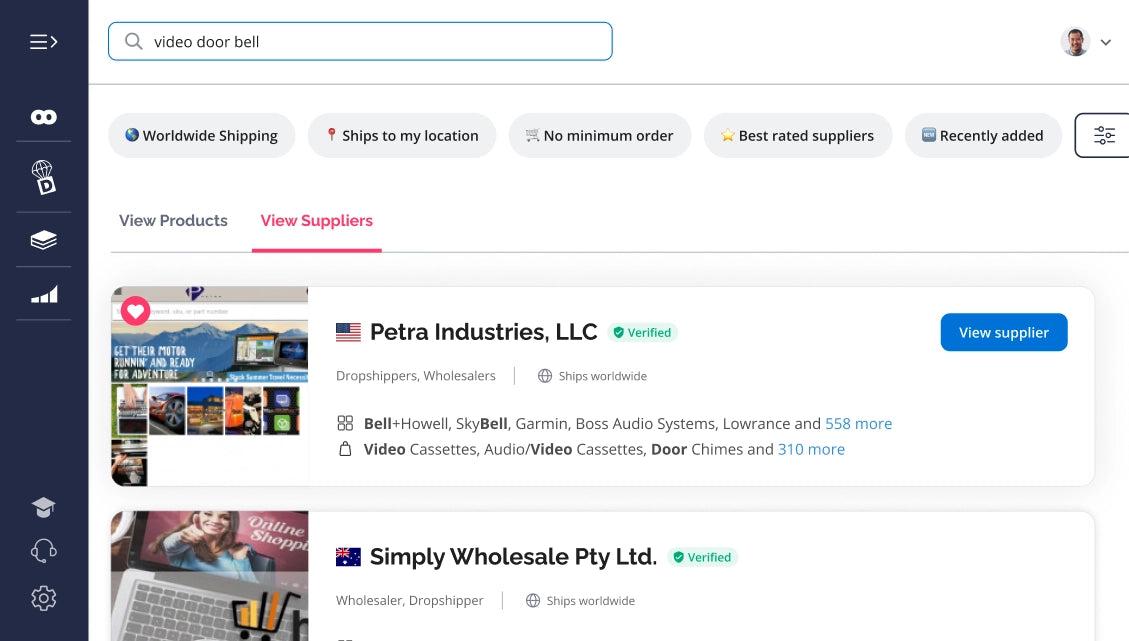The height and width of the screenshot is (641, 1129).
Task: Open the bar chart analytics sidebar icon
Action: [44, 295]
